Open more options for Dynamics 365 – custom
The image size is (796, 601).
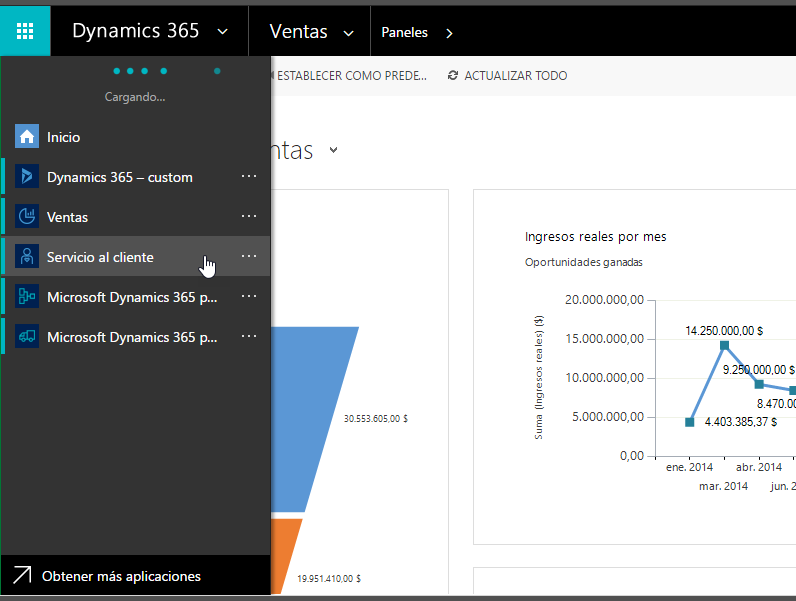(x=249, y=177)
